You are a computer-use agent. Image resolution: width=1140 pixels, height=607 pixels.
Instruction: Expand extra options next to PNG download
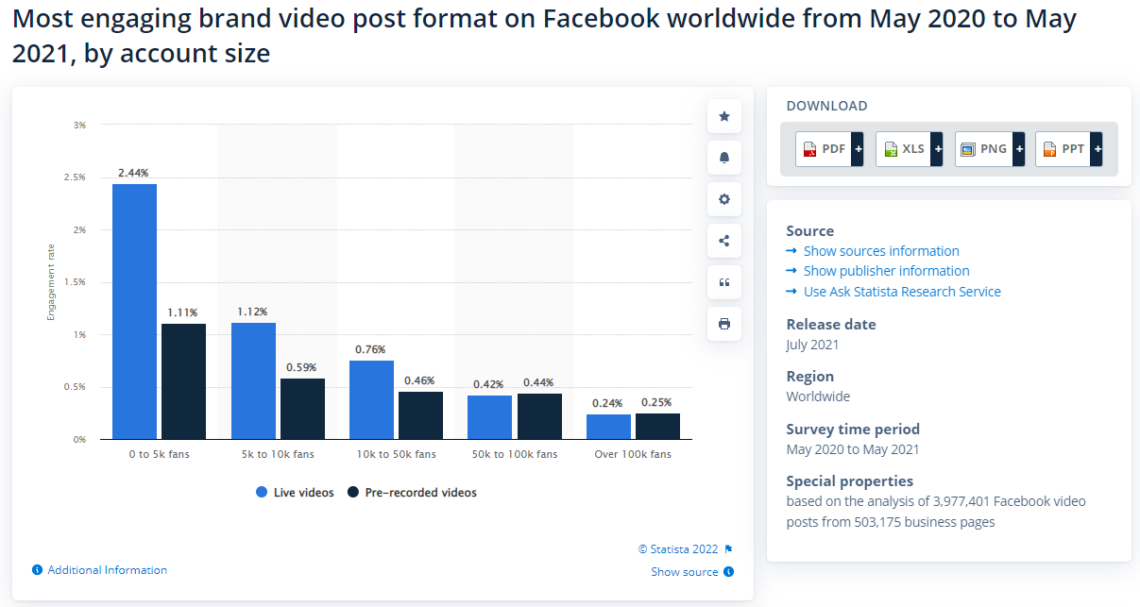(x=1018, y=148)
